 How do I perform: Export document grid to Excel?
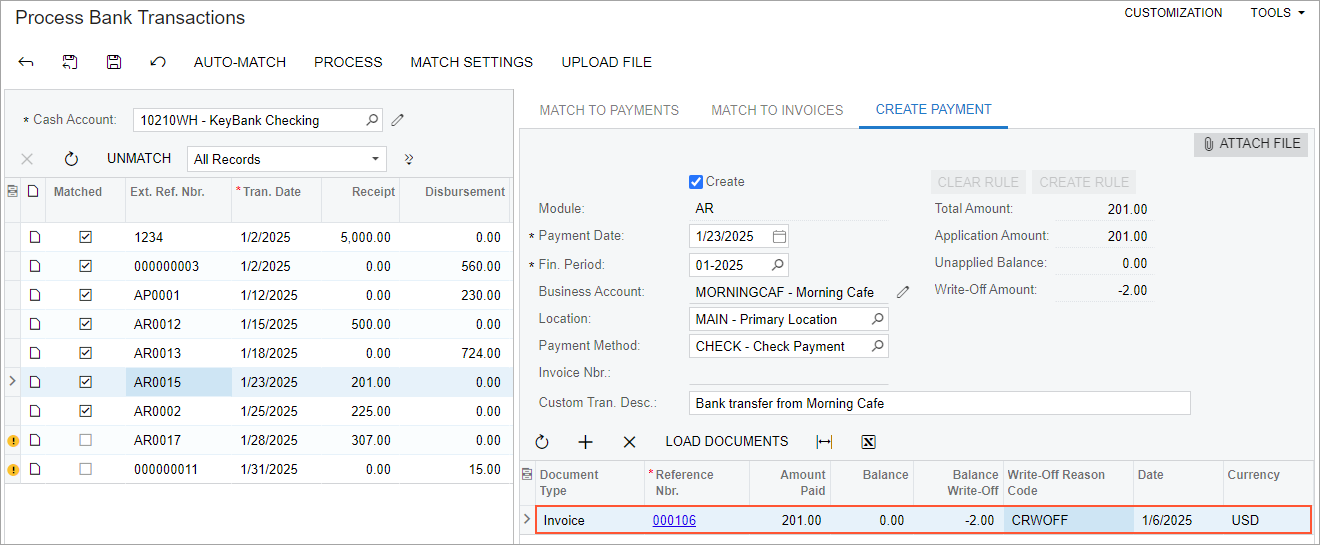tap(868, 442)
